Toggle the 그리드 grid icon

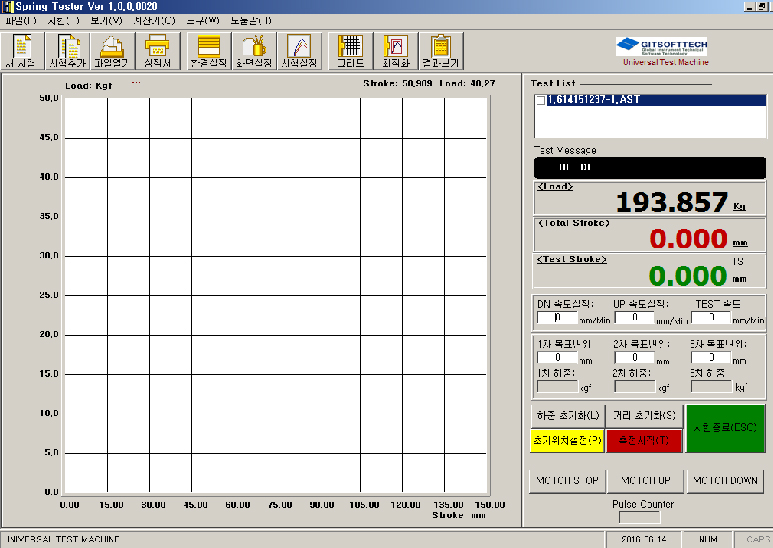(351, 51)
